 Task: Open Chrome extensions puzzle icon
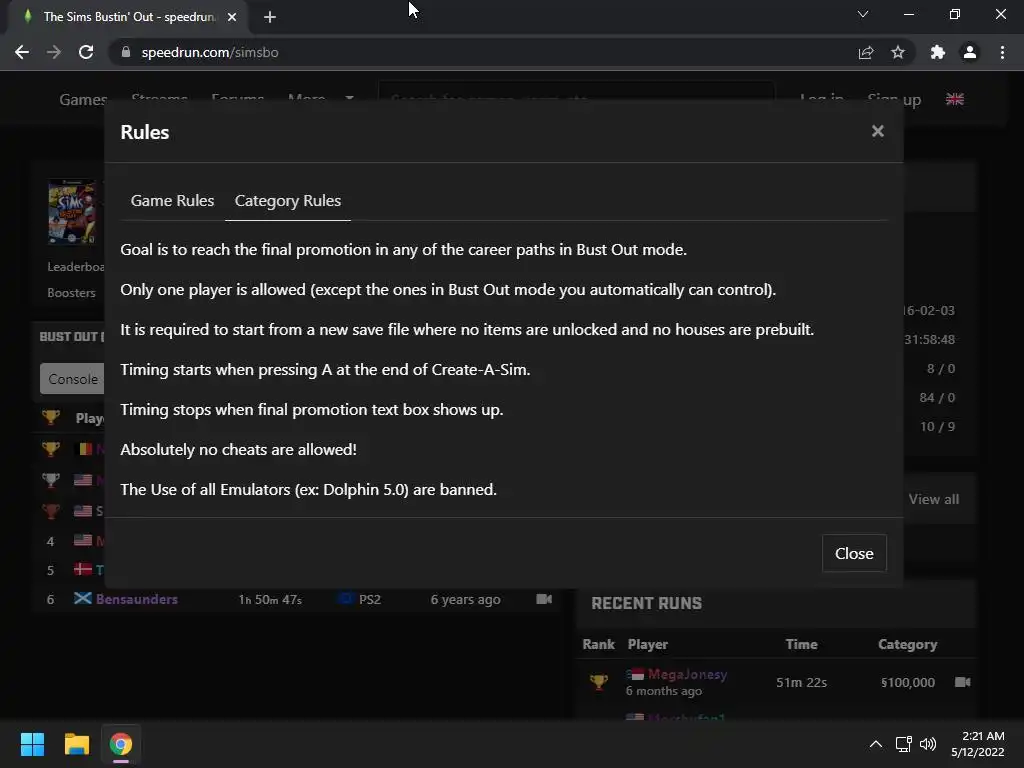tap(937, 52)
